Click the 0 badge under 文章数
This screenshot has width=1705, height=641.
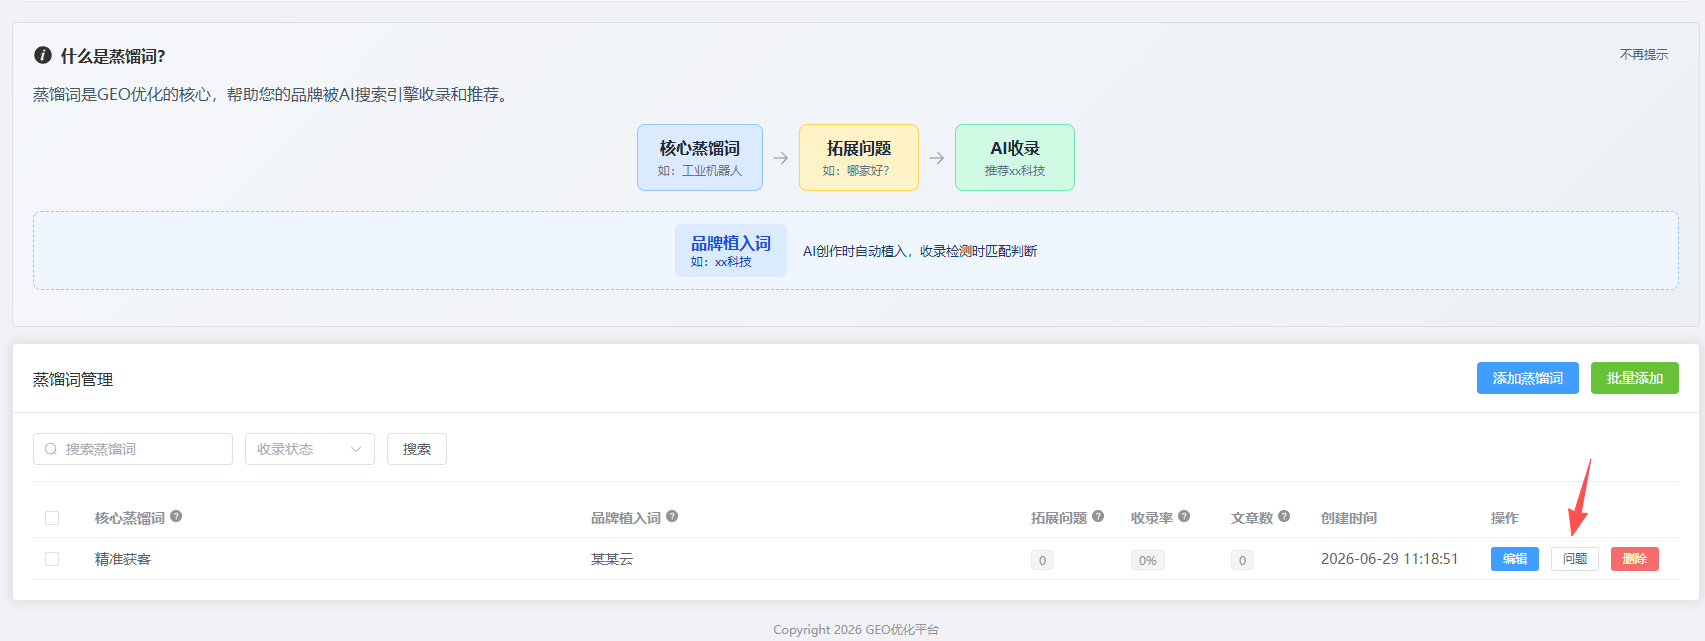[1242, 560]
